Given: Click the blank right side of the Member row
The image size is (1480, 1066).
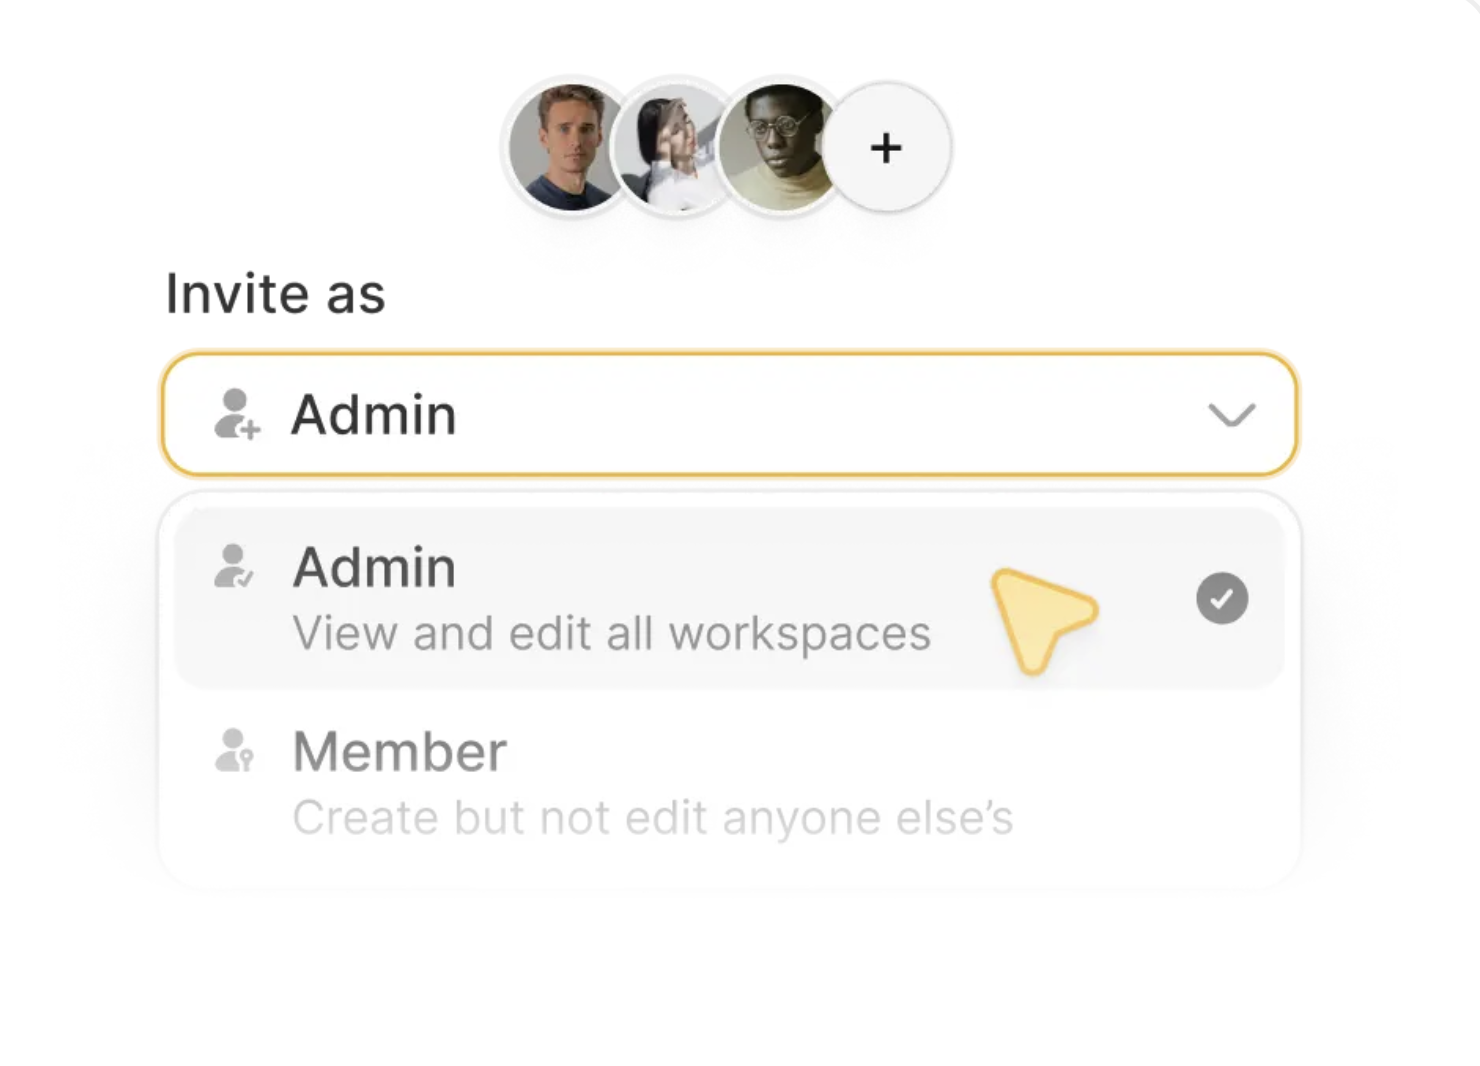Looking at the screenshot, I should pos(1150,780).
